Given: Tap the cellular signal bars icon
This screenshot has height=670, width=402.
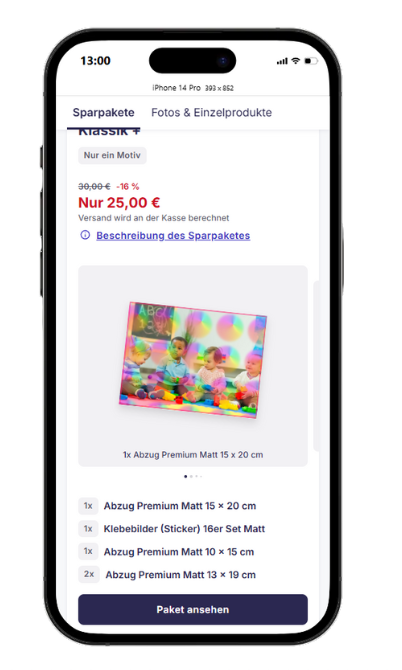Looking at the screenshot, I should [282, 61].
